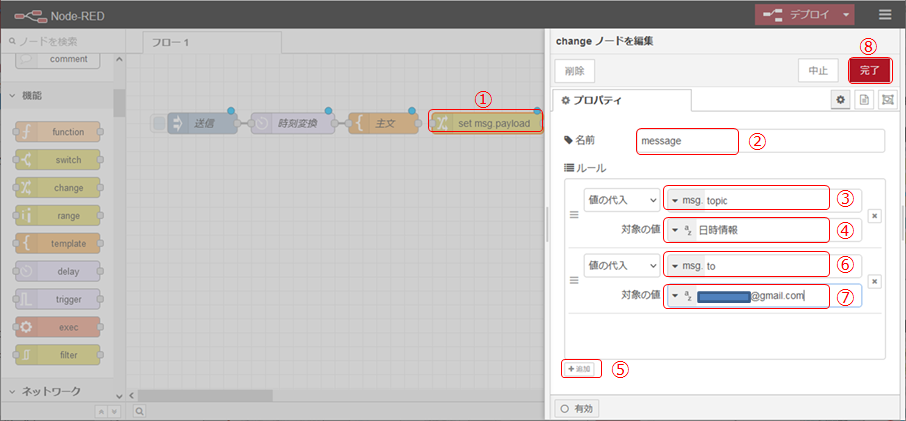Viewport: 906px width, 421px height.
Task: Select the exec node in palette
Action: pos(59,327)
